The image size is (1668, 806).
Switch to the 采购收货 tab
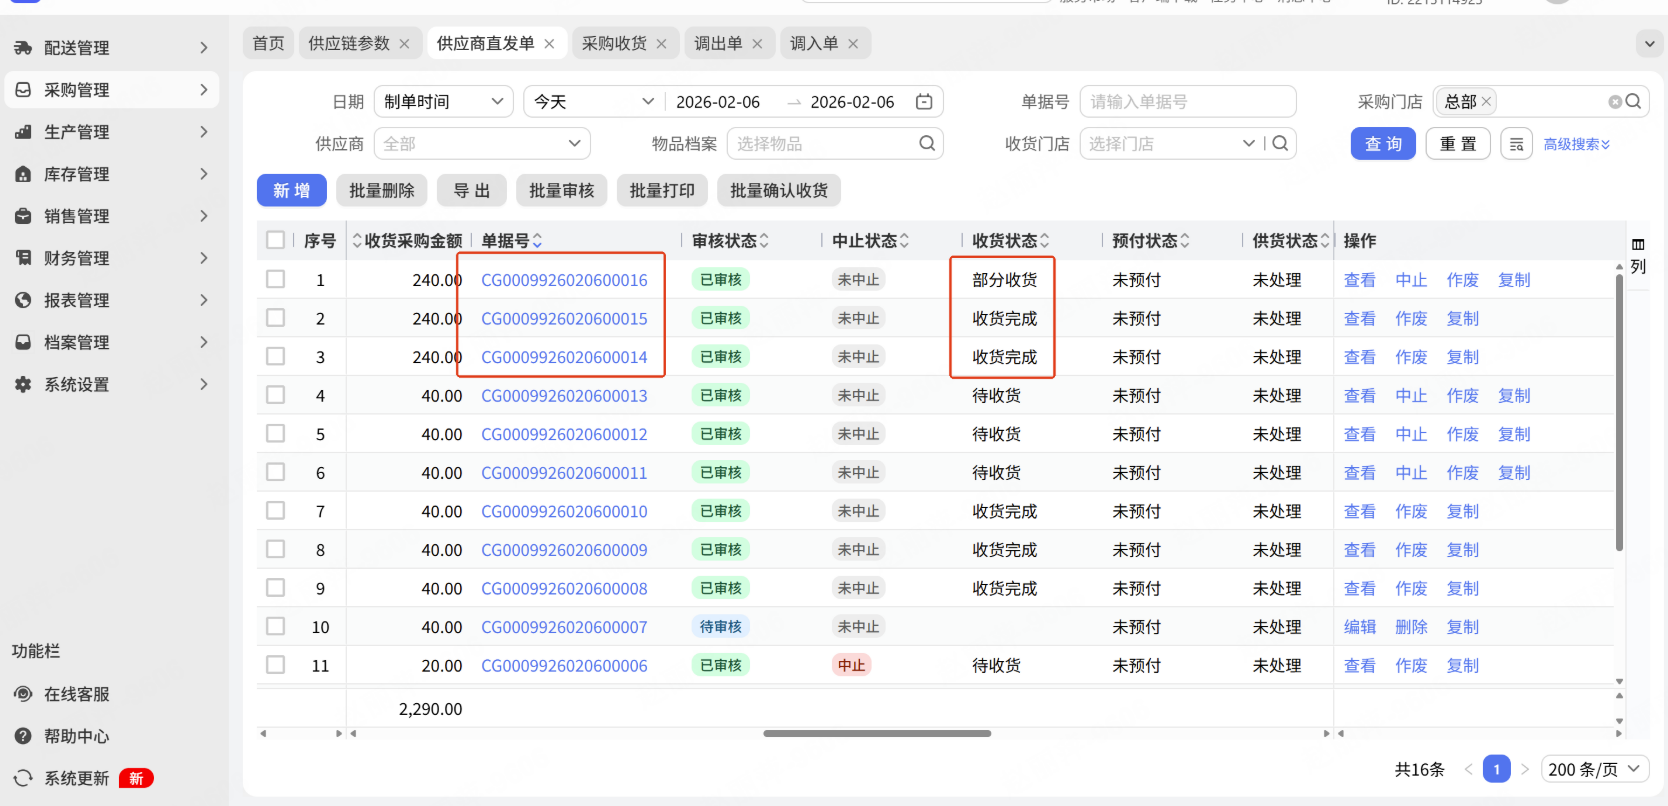[x=614, y=44]
